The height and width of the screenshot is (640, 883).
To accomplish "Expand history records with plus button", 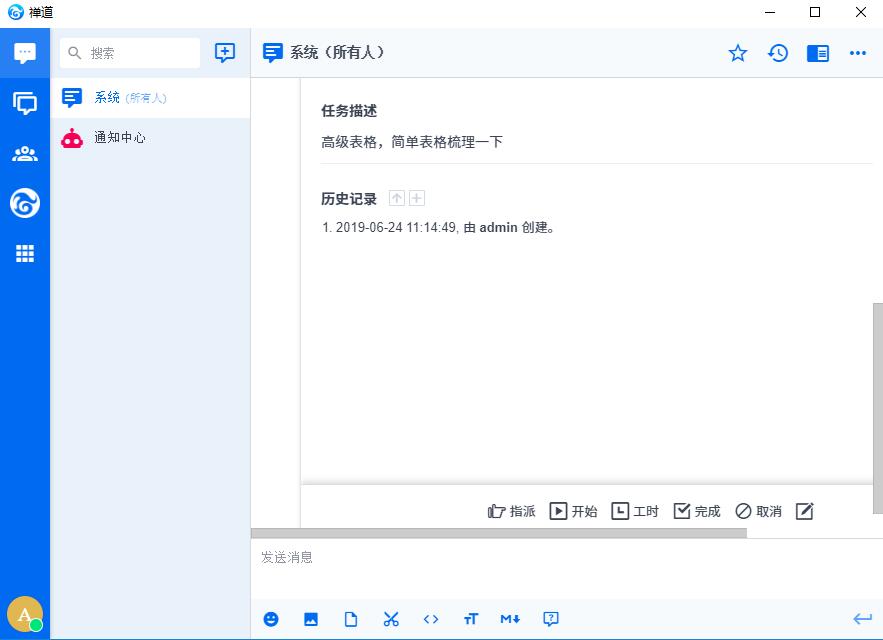I will pos(417,198).
